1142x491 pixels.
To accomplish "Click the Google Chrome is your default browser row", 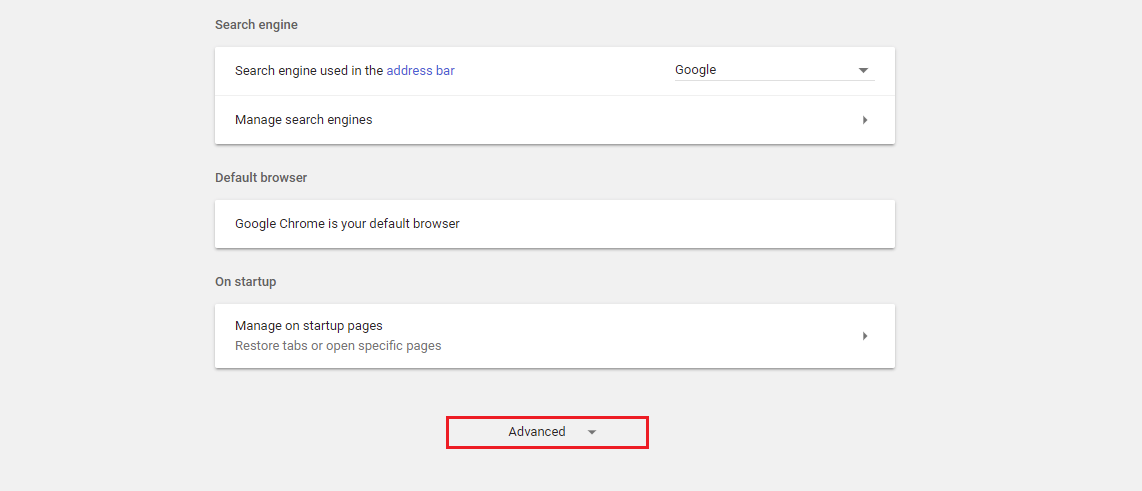I will click(554, 224).
